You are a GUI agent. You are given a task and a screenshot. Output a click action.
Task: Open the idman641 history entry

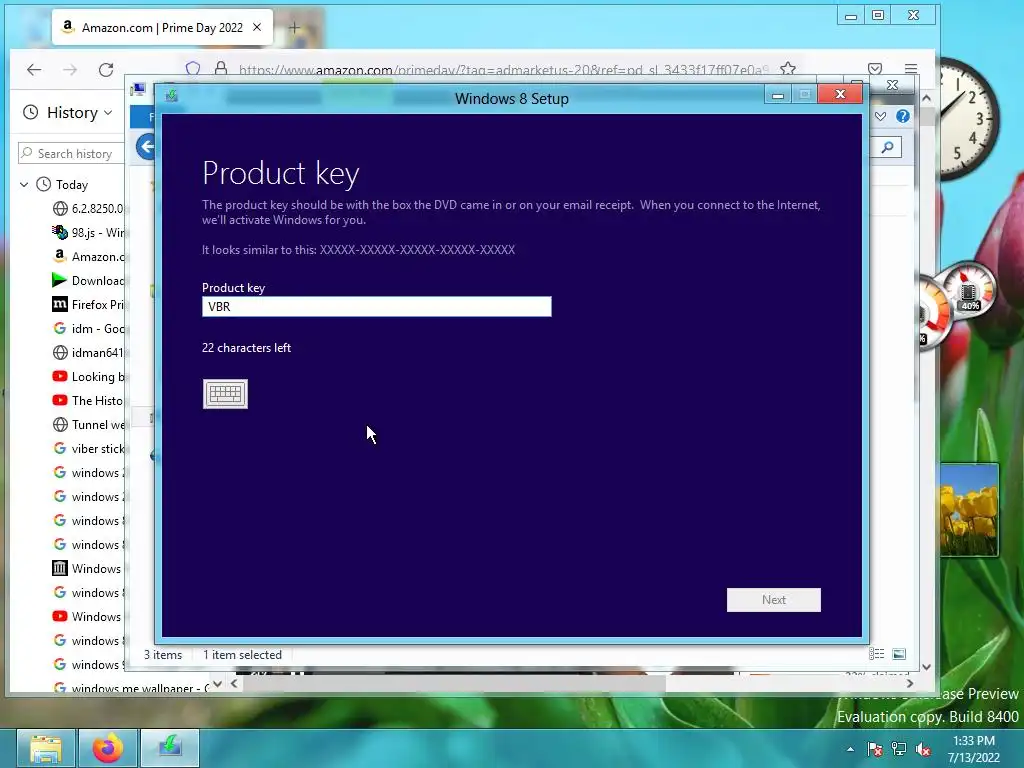coord(88,353)
